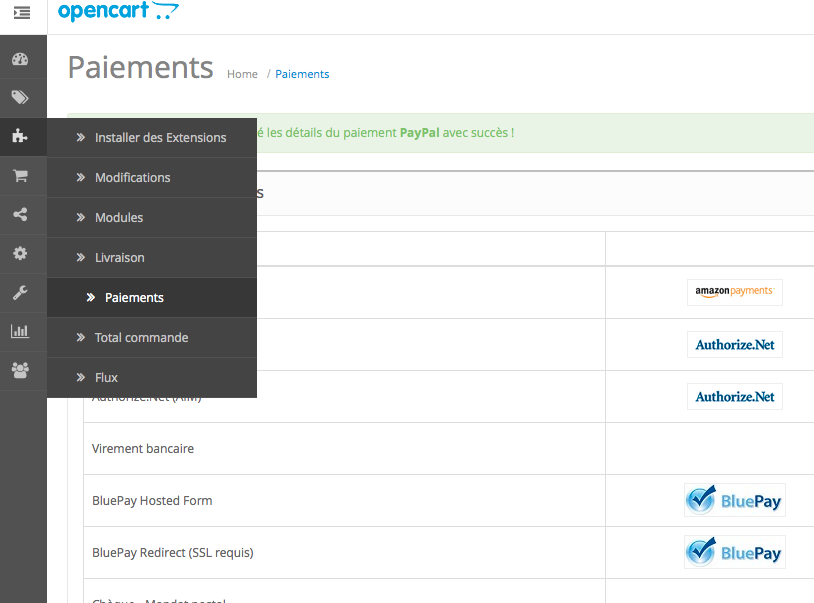The width and height of the screenshot is (814, 603).
Task: Open the Sales shopping cart icon
Action: [20, 175]
